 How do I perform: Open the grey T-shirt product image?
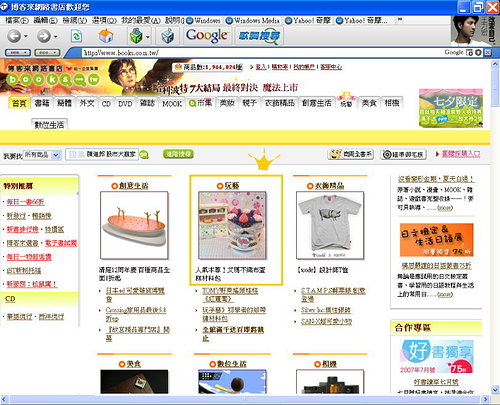coord(330,225)
